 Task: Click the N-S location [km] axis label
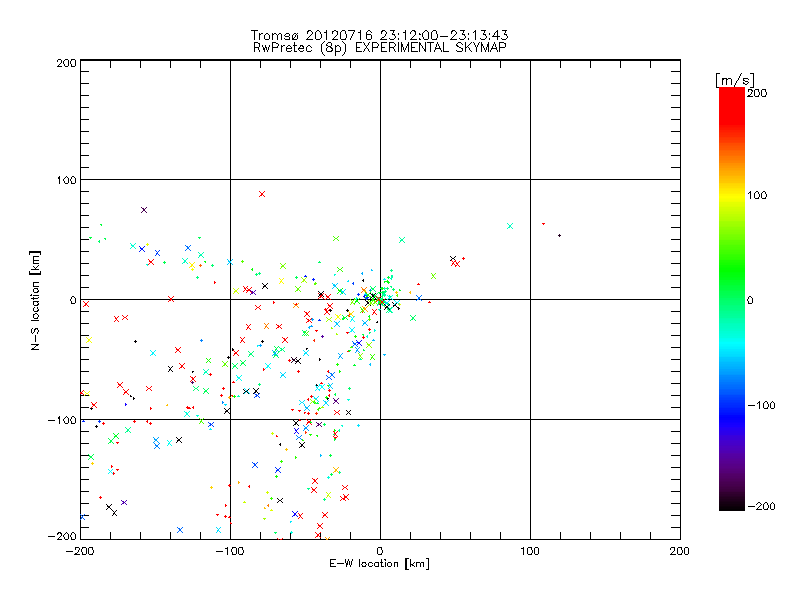coord(35,301)
